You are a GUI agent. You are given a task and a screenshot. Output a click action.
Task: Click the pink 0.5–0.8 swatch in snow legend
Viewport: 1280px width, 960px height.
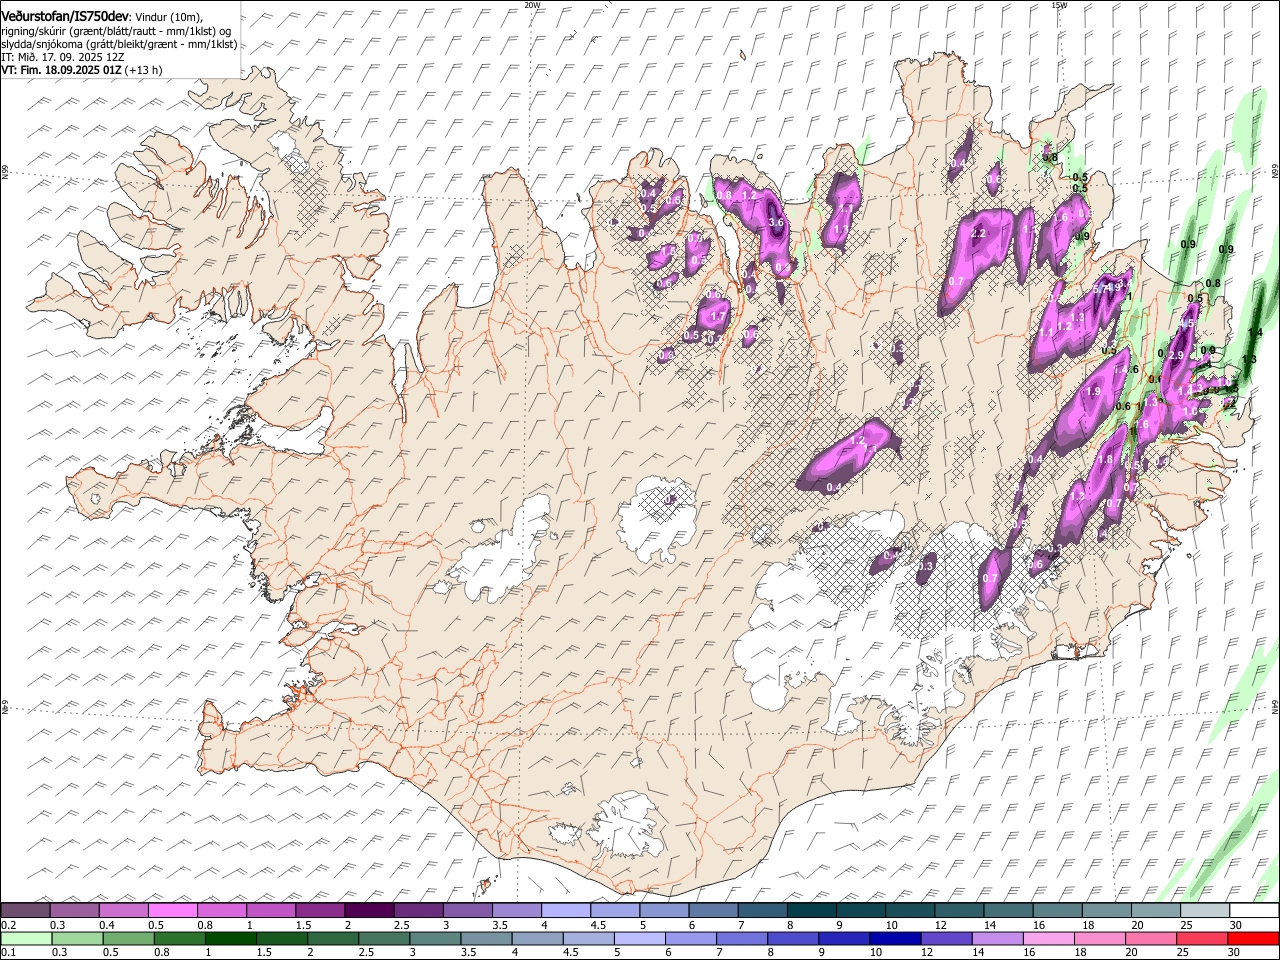173,910
